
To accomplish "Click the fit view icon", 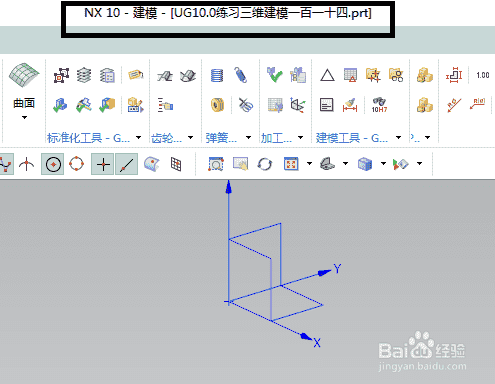I will point(291,164).
